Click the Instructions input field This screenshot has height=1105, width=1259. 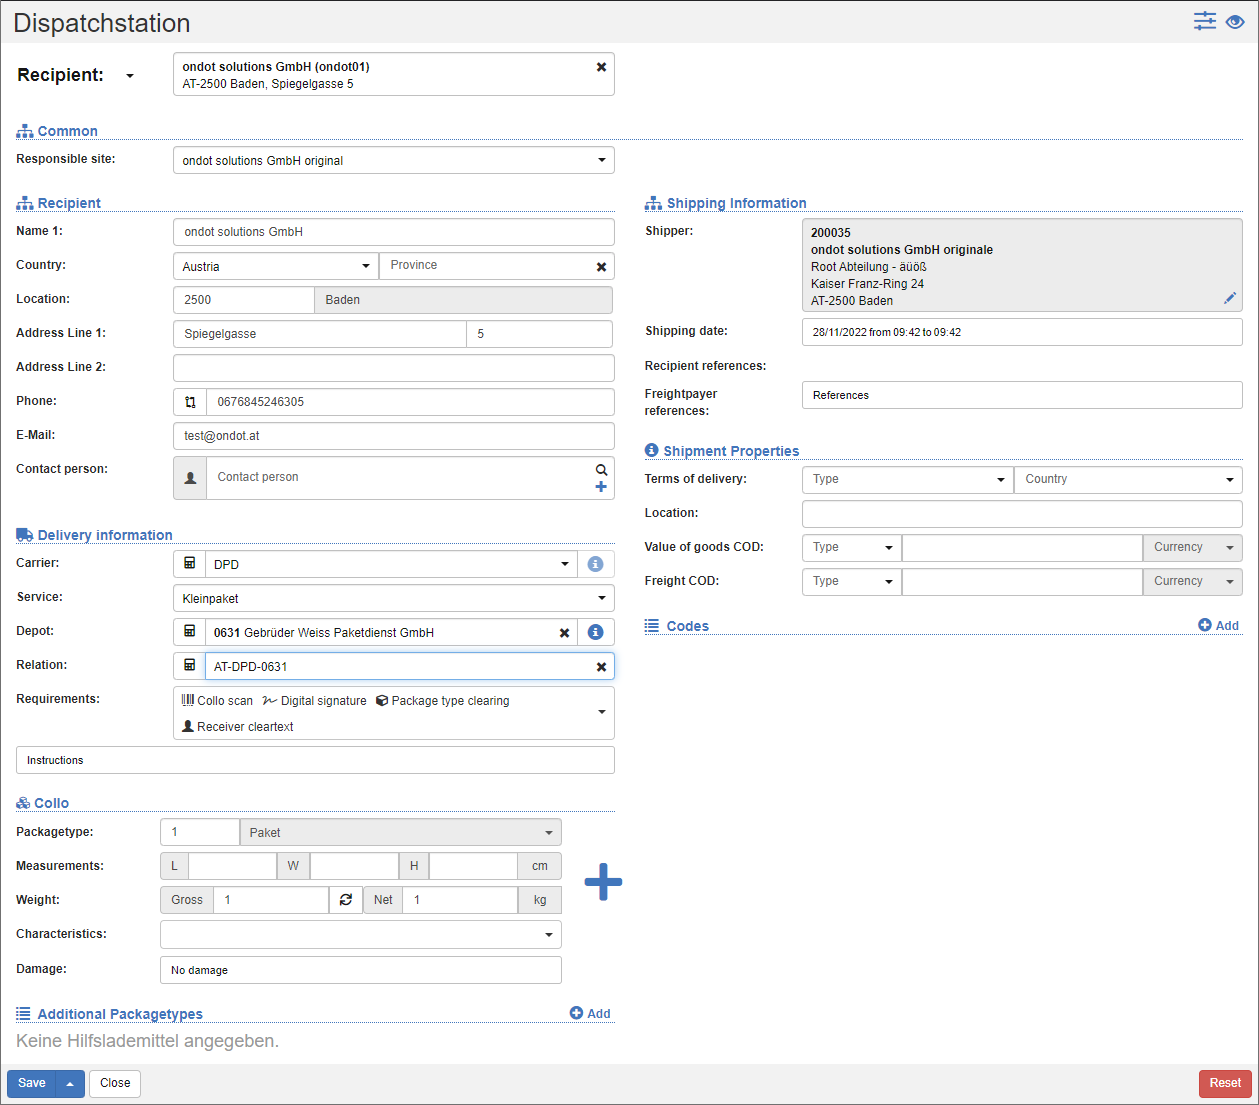315,761
